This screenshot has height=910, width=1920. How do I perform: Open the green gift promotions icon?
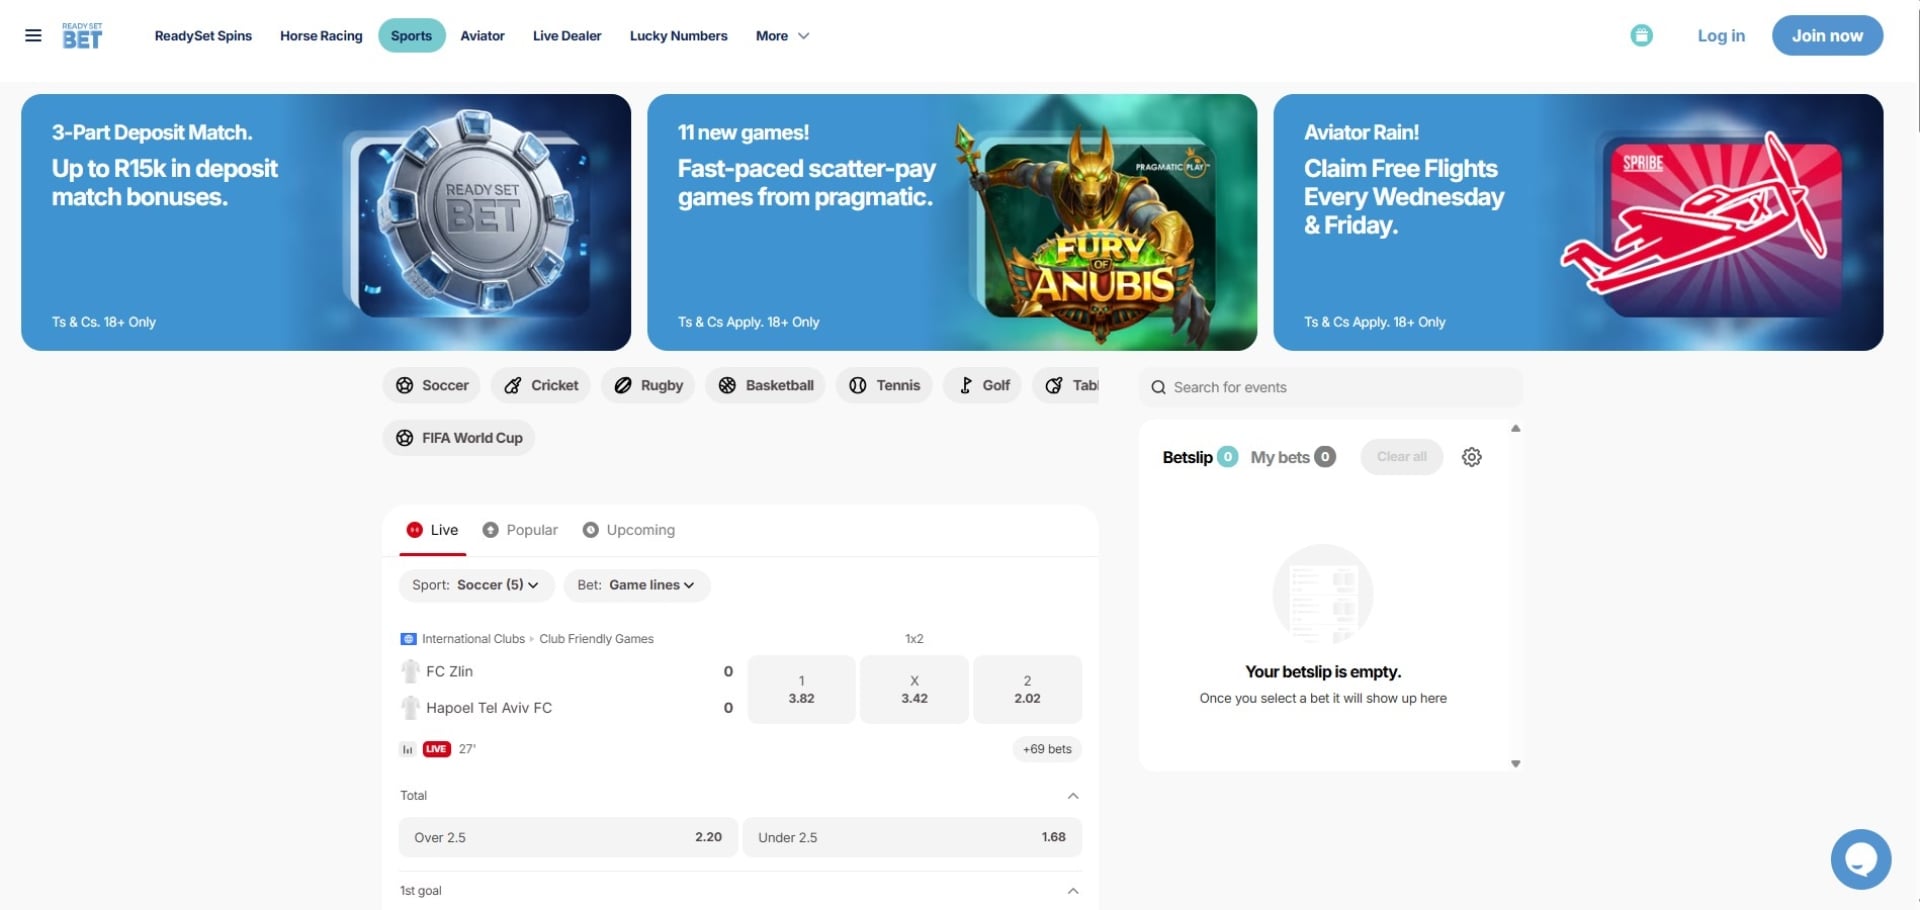[1641, 36]
